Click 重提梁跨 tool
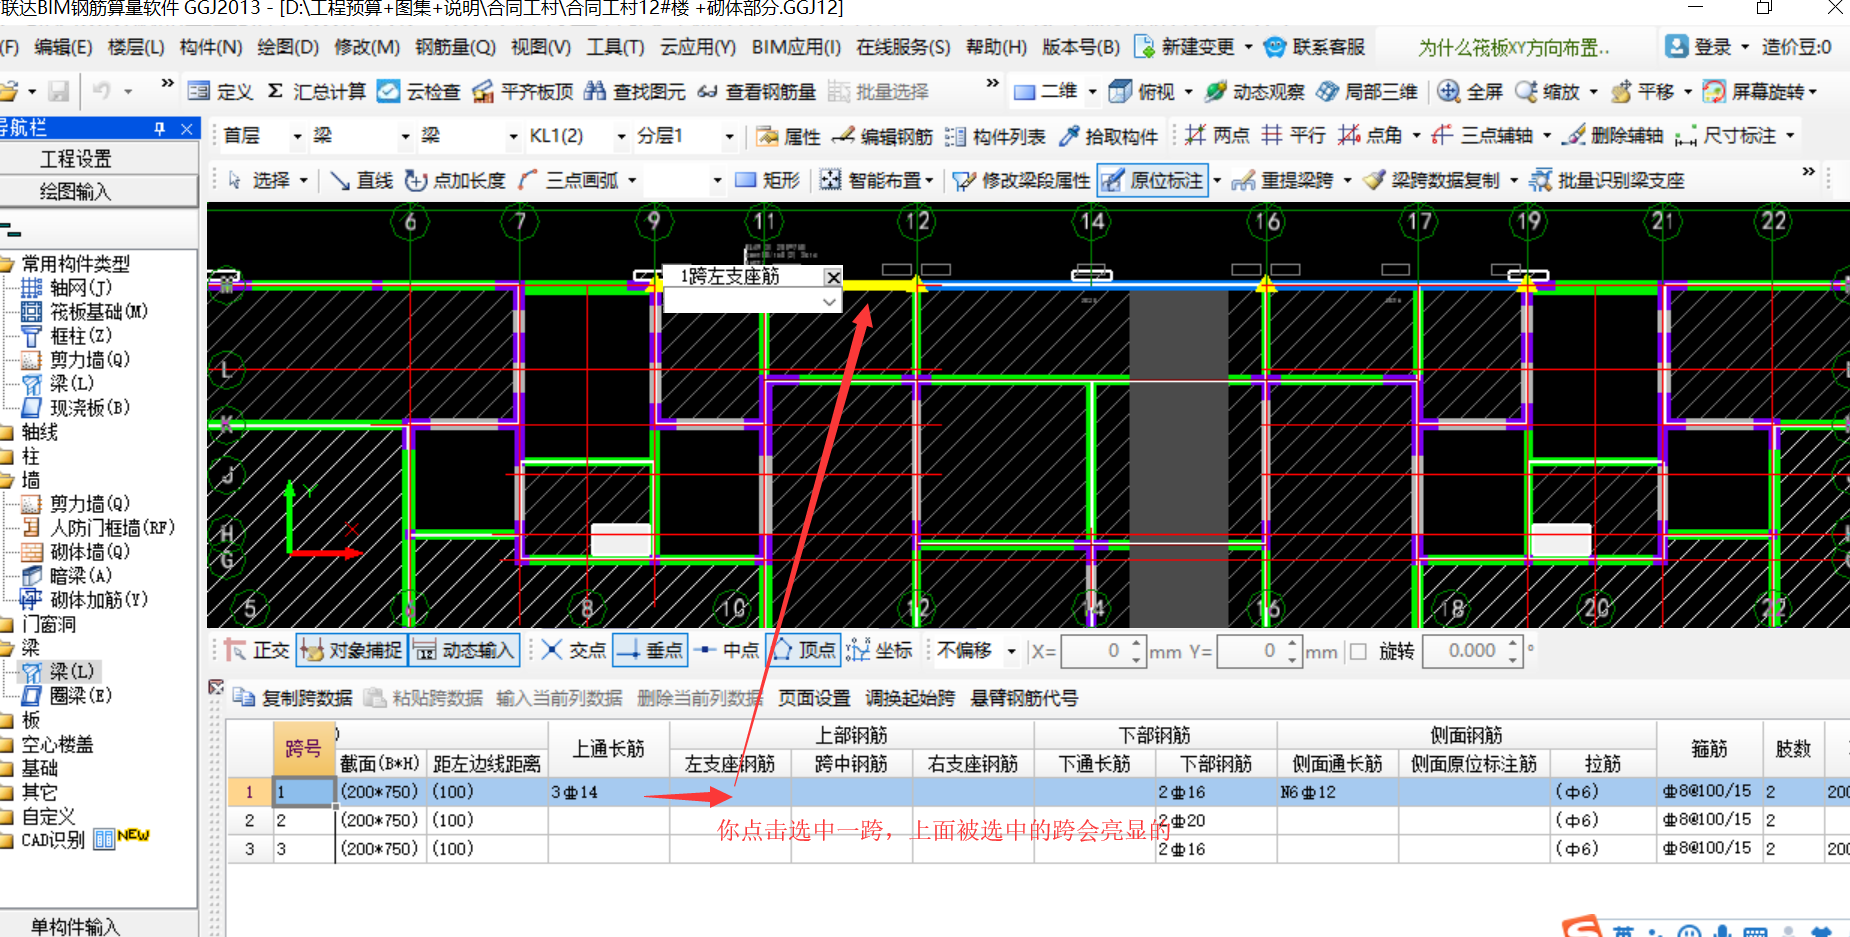This screenshot has width=1850, height=937. coord(1283,180)
